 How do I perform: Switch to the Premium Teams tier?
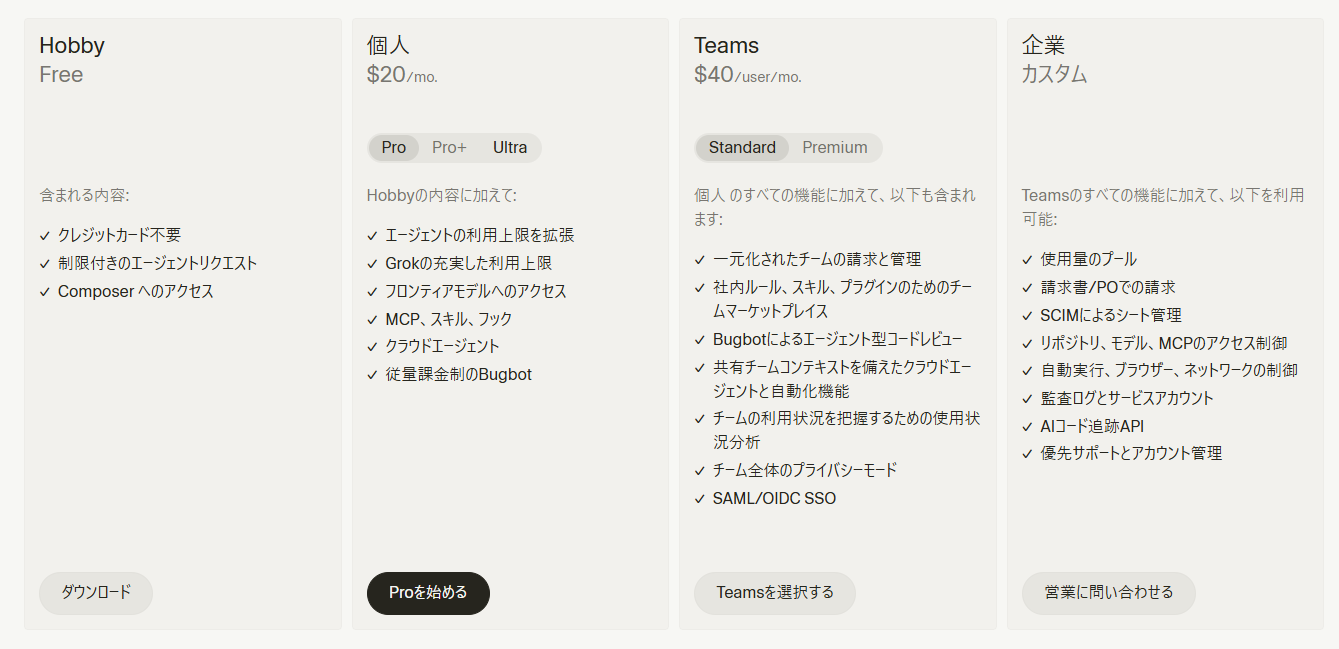click(835, 148)
